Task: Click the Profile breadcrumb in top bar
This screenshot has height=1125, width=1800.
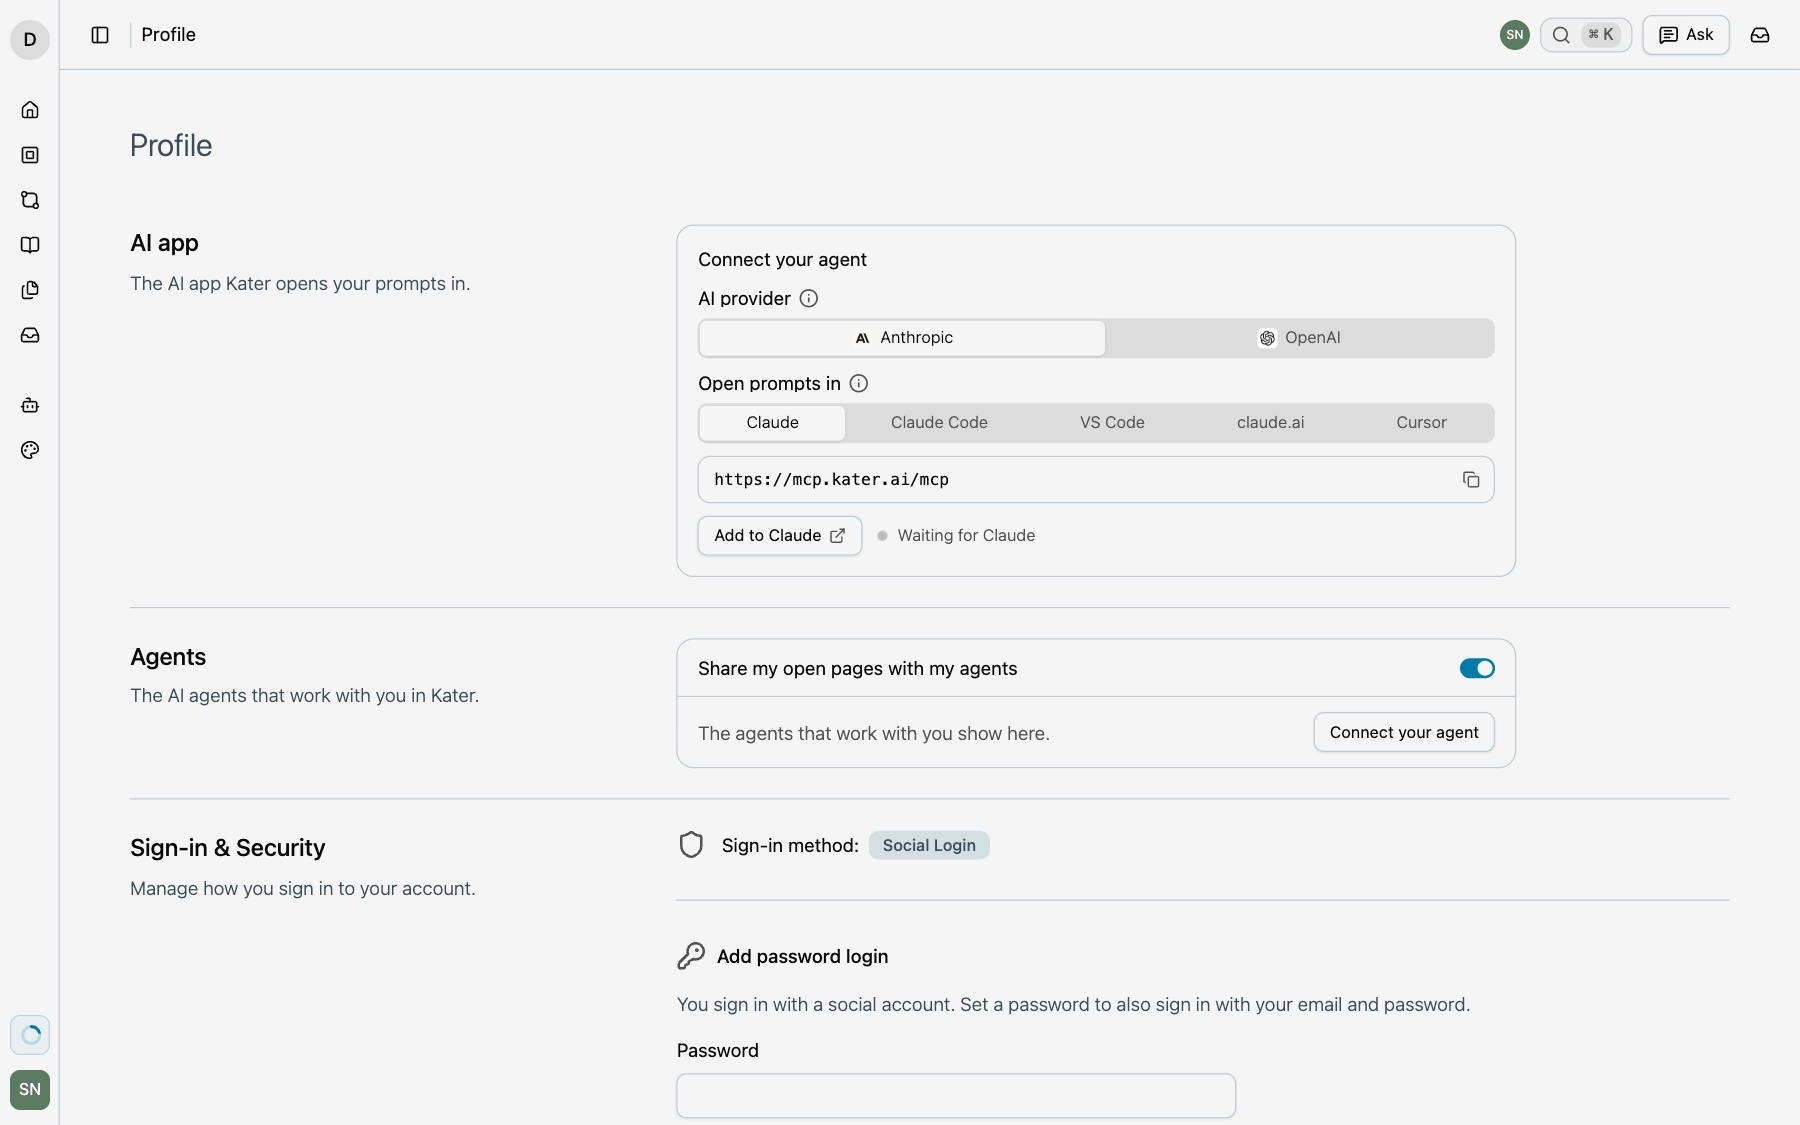Action: pos(168,35)
